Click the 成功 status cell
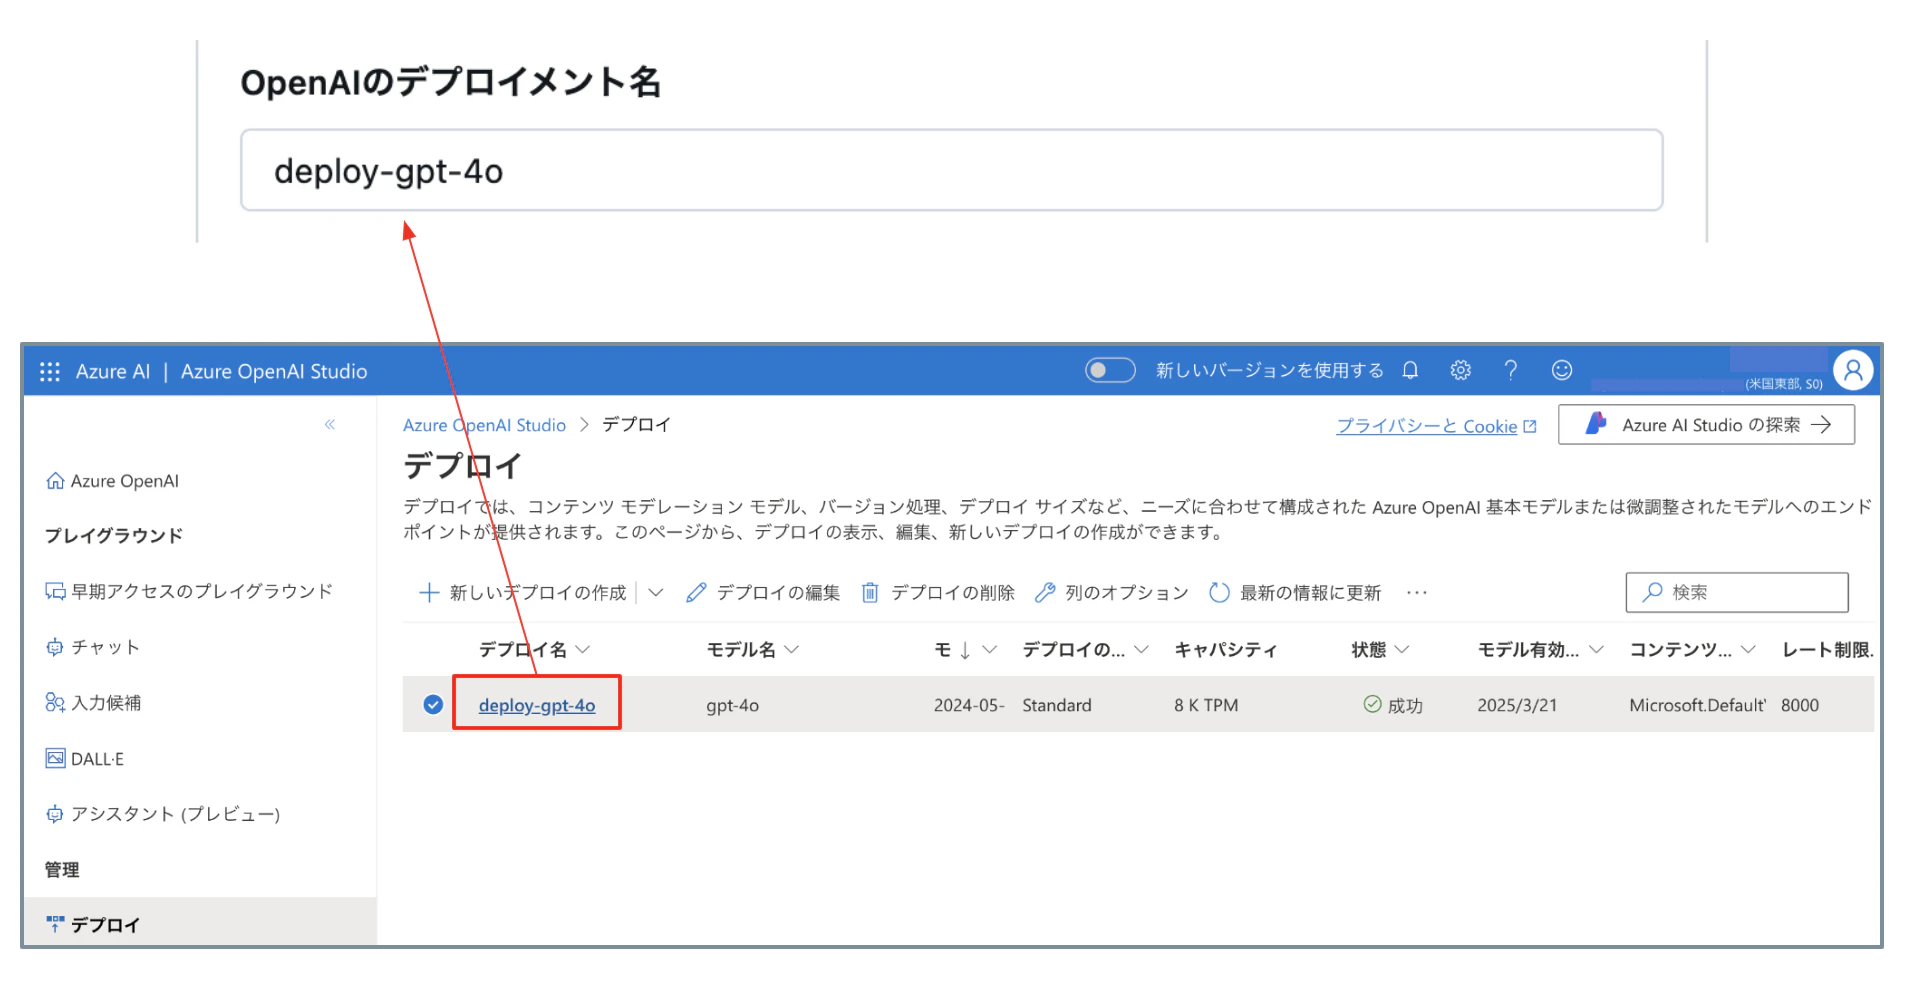The height and width of the screenshot is (982, 1906). click(x=1393, y=705)
